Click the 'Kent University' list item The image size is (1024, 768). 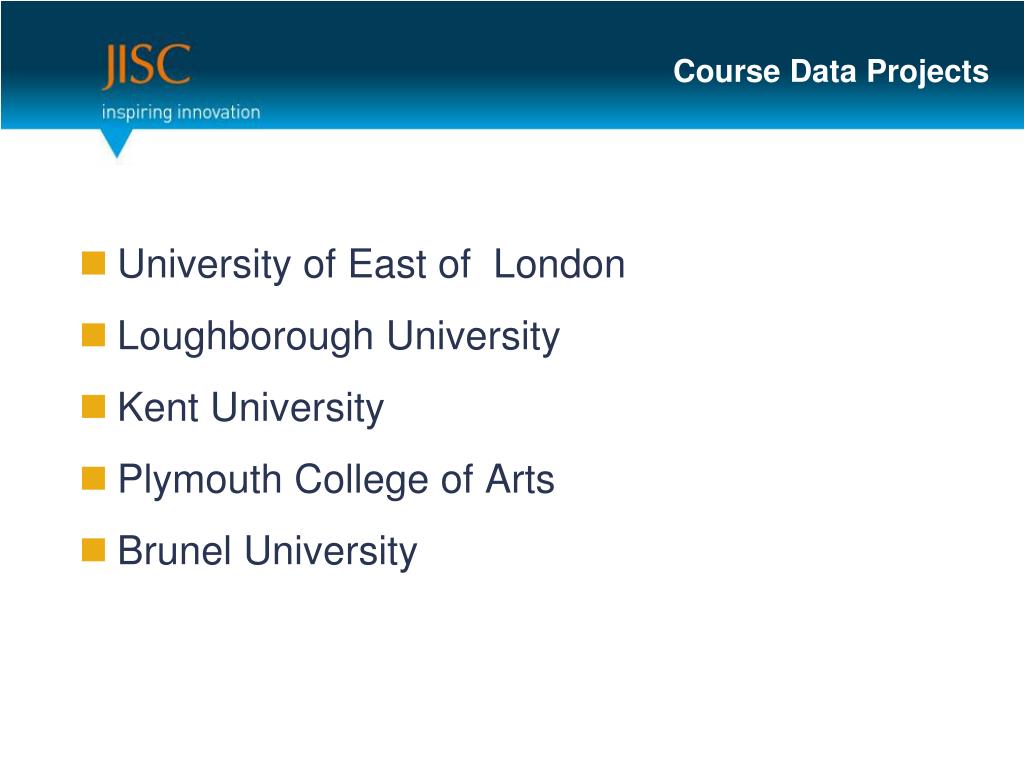[x=250, y=408]
